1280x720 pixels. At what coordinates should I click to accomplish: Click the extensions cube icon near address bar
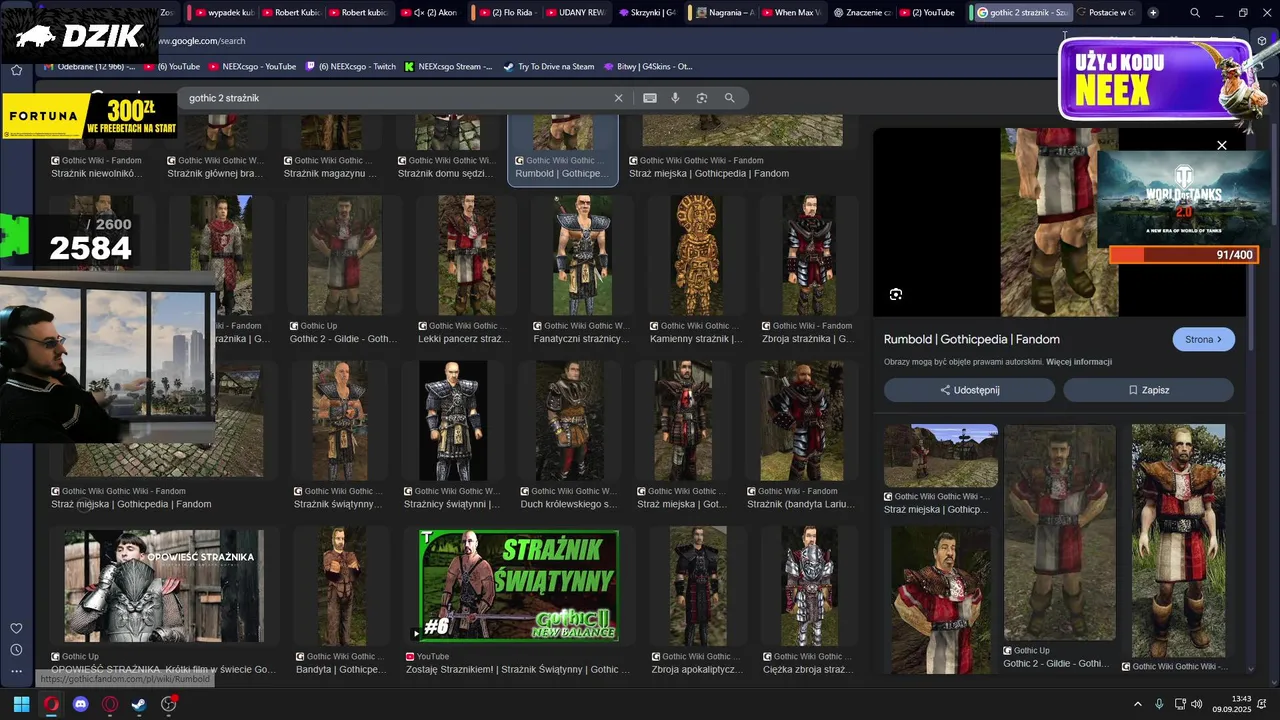(1262, 41)
